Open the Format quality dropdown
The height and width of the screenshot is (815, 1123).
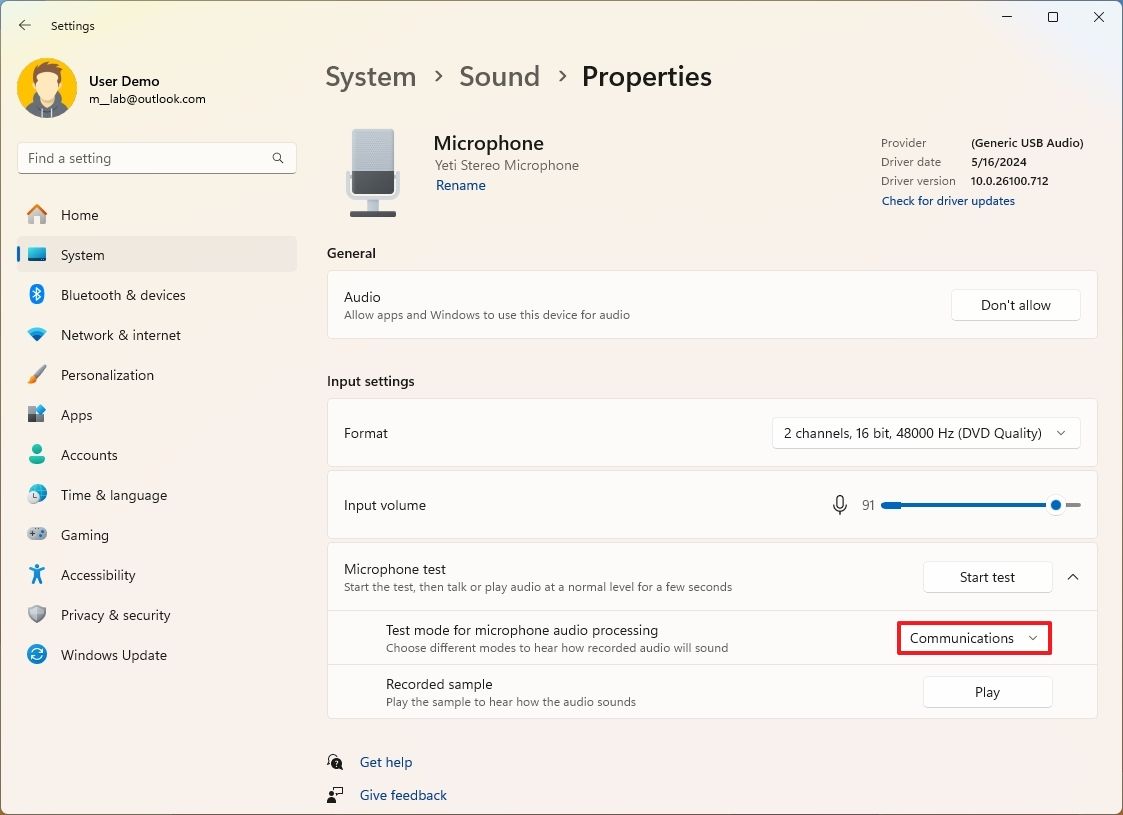[x=925, y=433]
